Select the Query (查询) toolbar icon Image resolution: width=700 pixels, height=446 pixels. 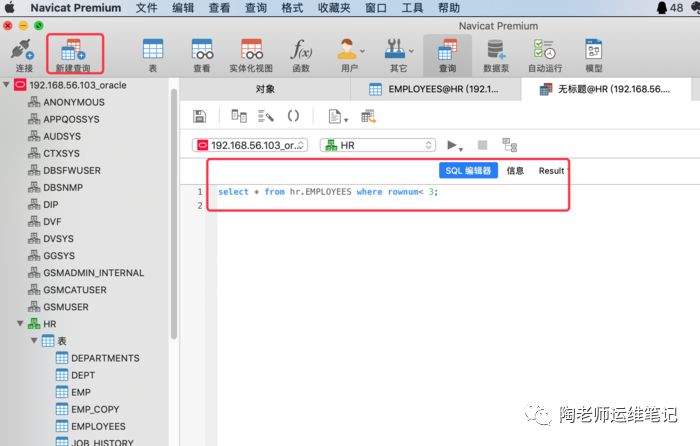coord(447,55)
